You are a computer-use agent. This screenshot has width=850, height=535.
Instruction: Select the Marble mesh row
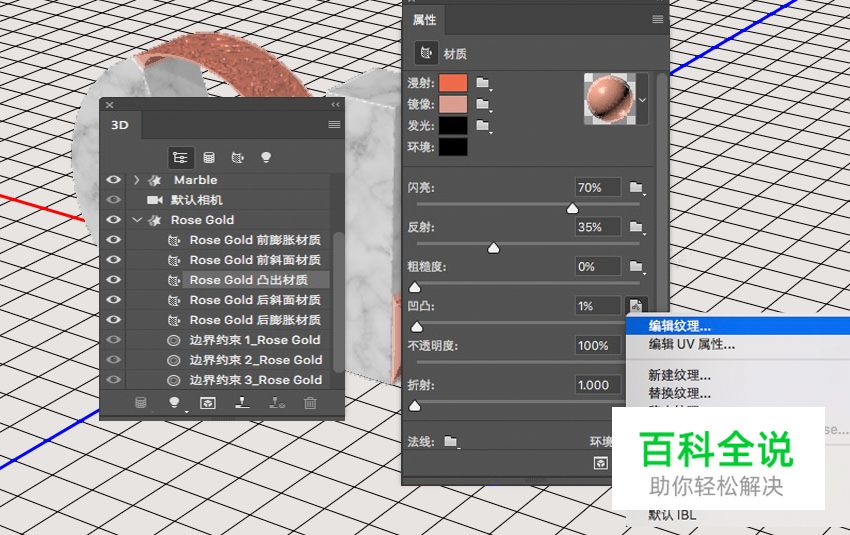195,179
